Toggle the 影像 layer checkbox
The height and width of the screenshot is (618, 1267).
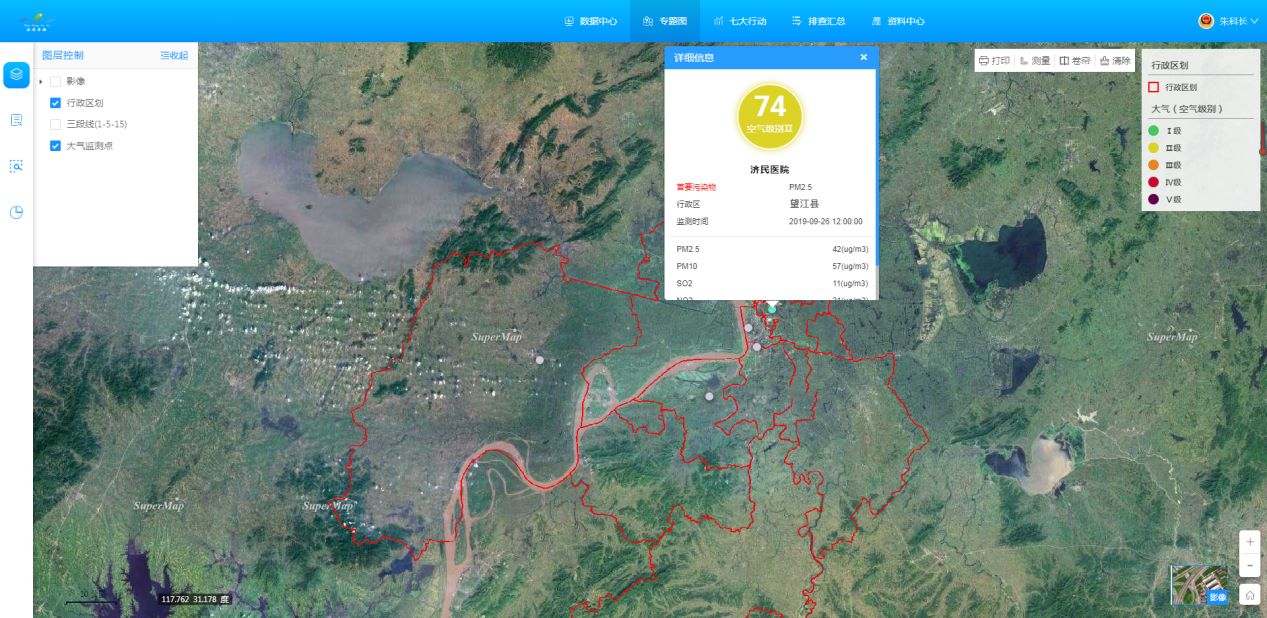56,81
